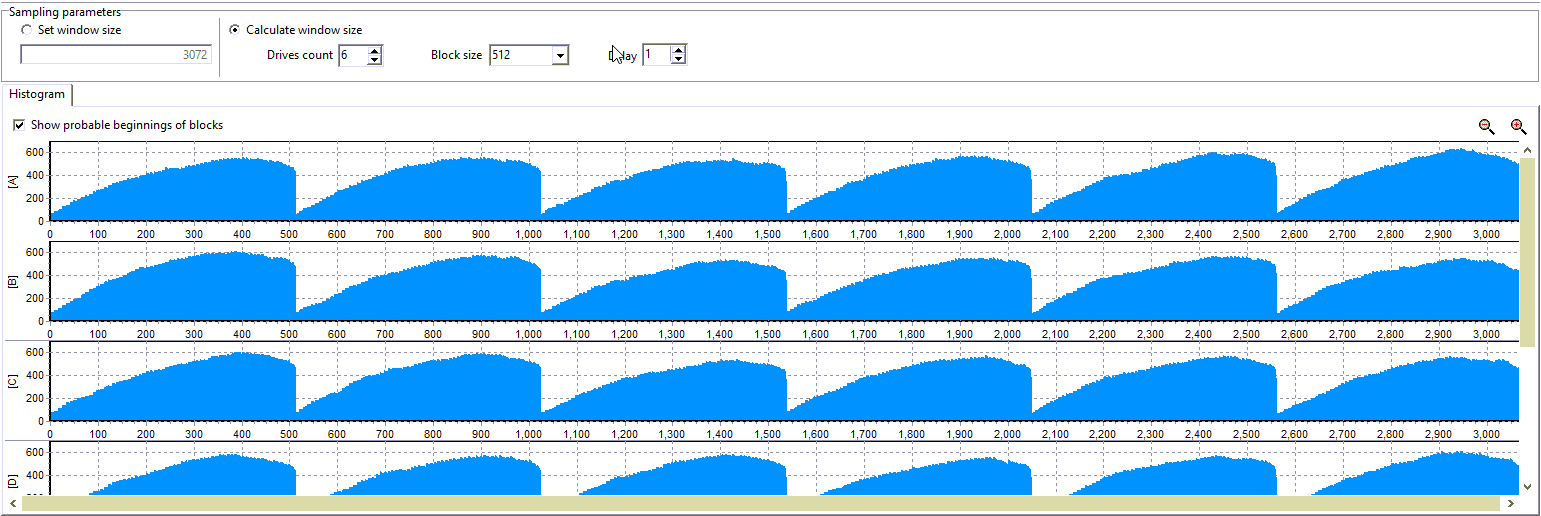Switch to the Histogram tab

click(x=37, y=94)
